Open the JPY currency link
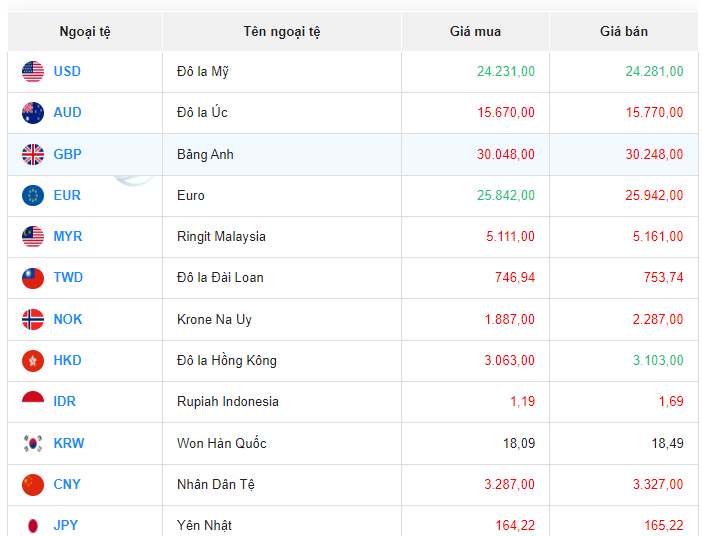Viewport: 702px width, 536px height. click(66, 525)
